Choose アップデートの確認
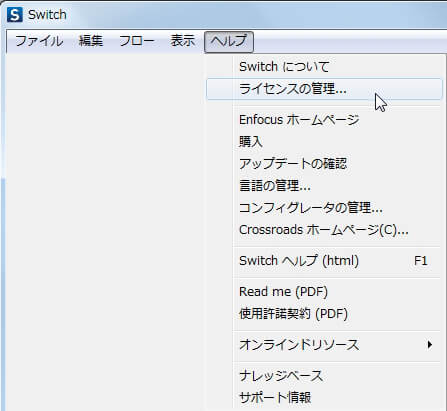This screenshot has width=447, height=411. pos(324,164)
